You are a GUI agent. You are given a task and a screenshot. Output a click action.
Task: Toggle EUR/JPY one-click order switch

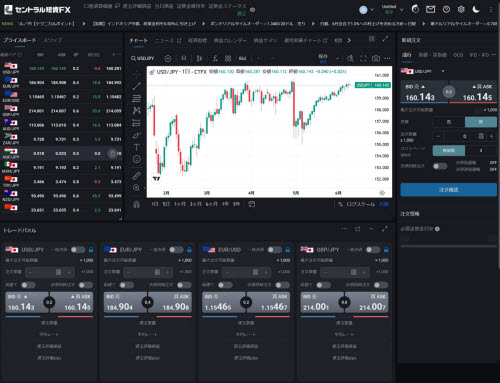tap(176, 250)
